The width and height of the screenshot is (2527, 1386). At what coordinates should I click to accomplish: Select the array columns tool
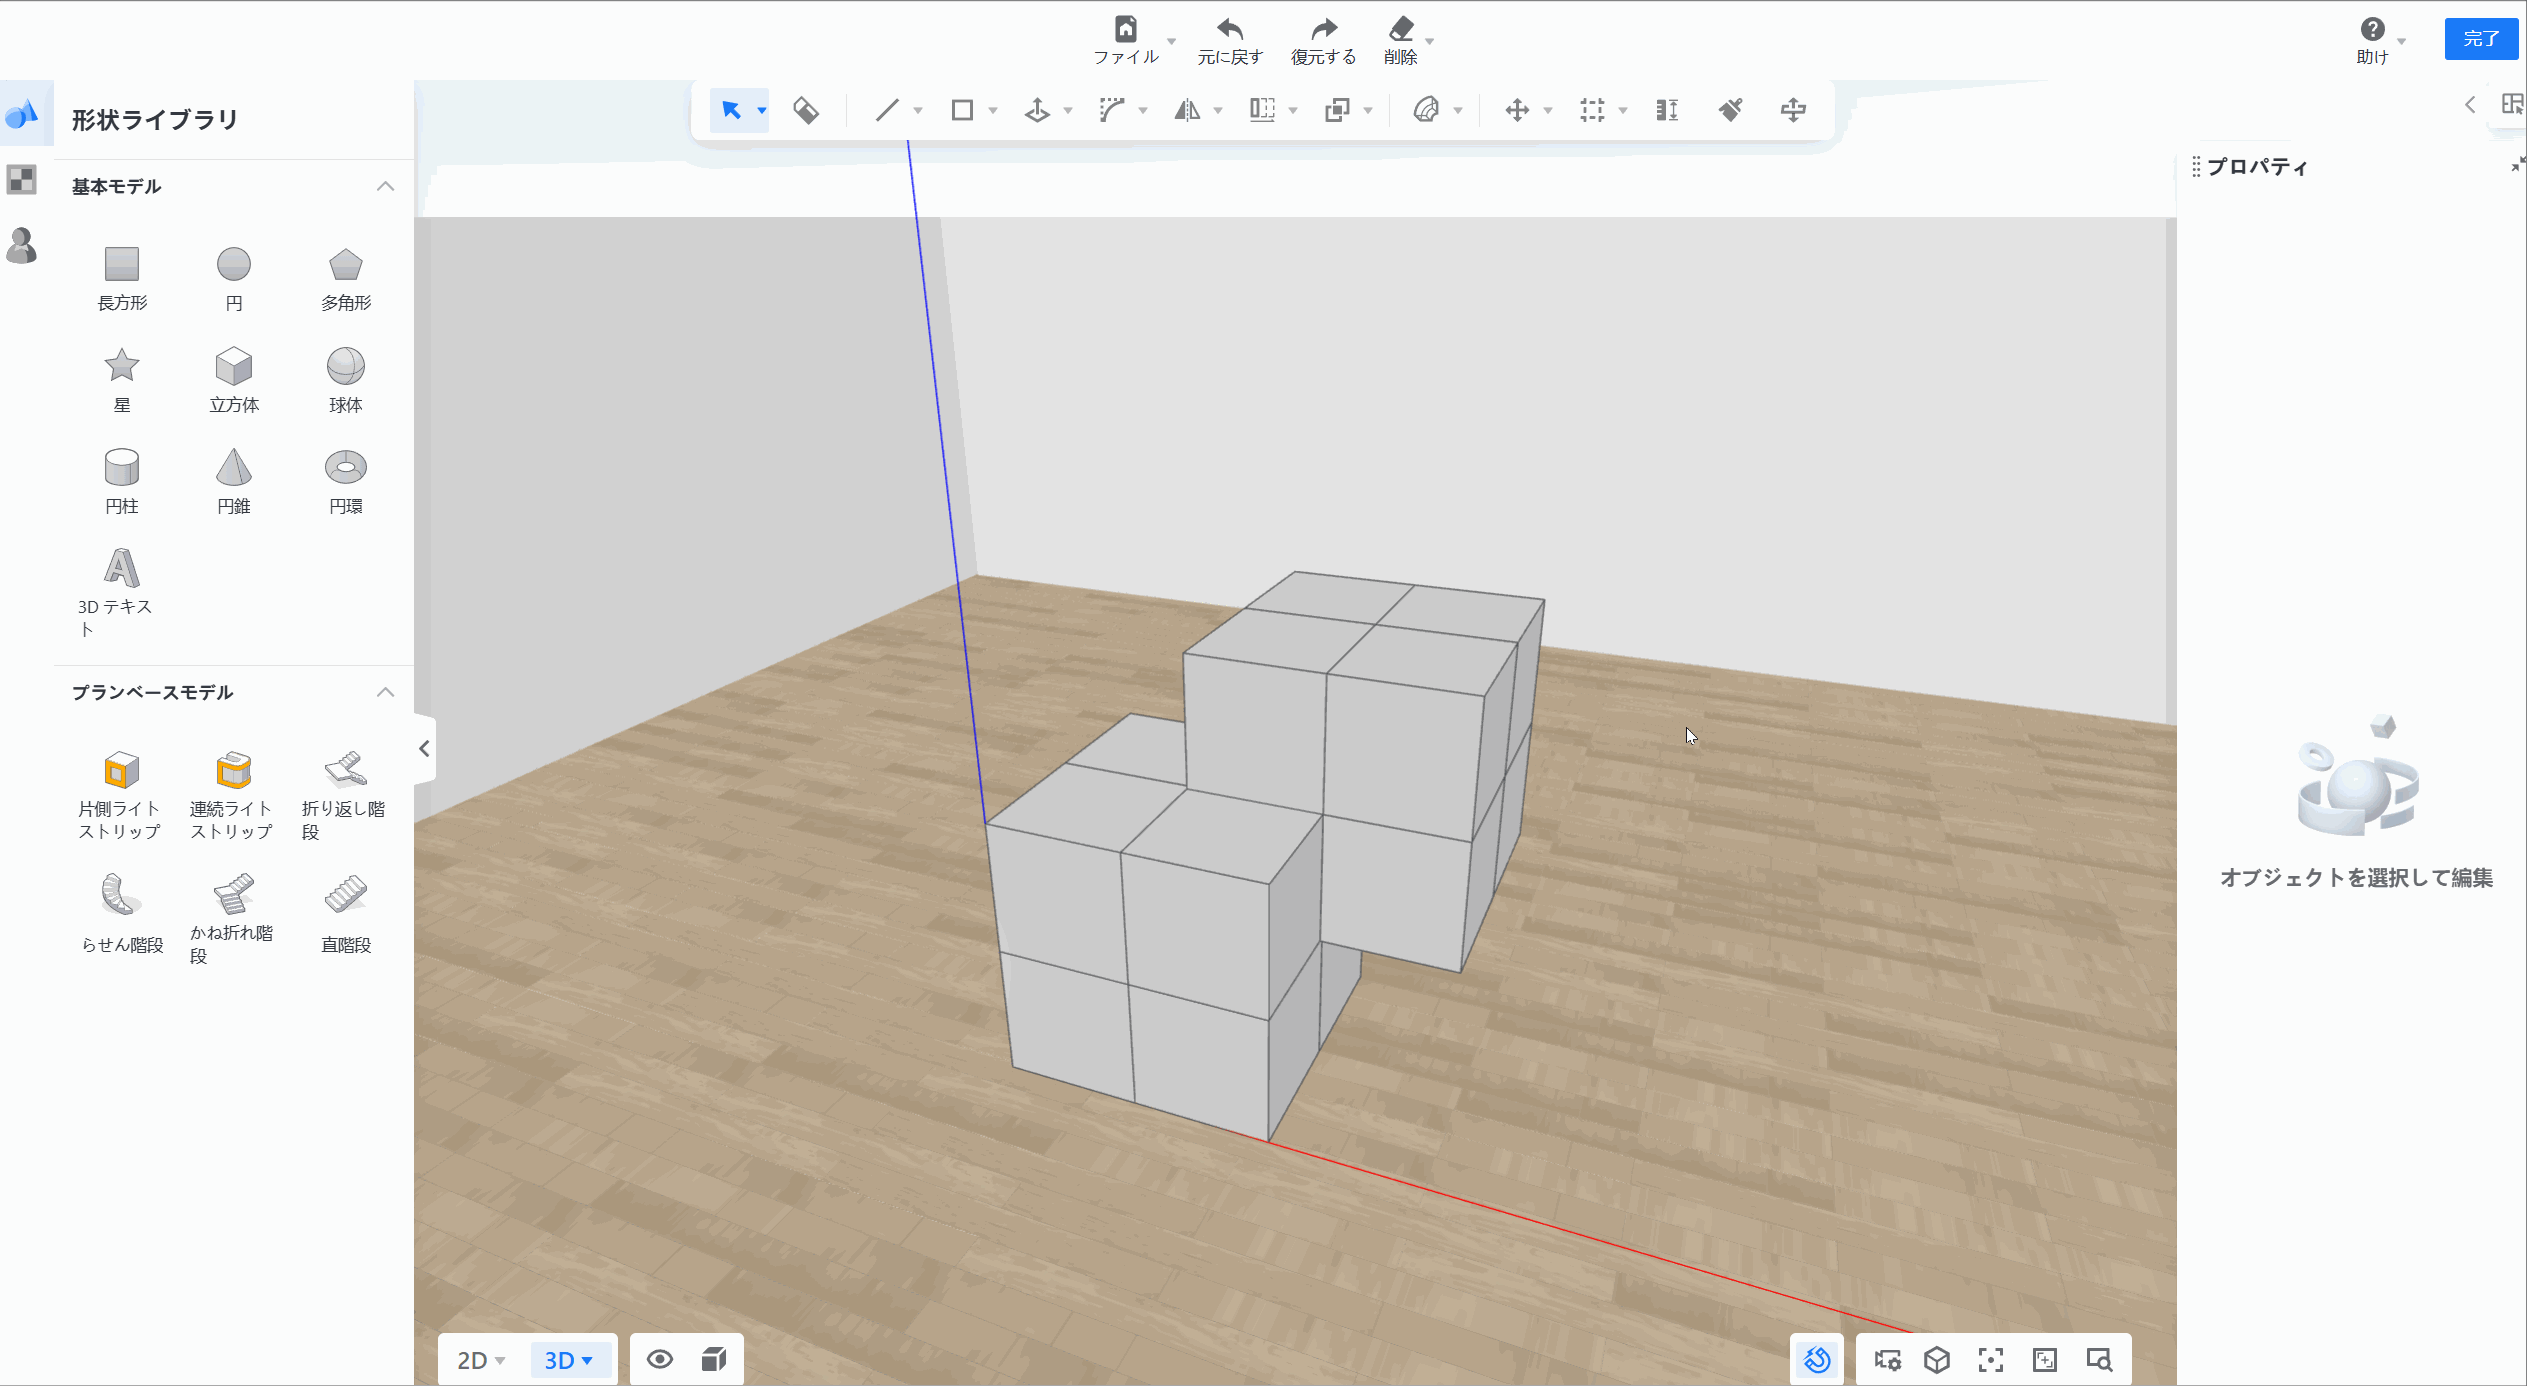coord(1262,110)
